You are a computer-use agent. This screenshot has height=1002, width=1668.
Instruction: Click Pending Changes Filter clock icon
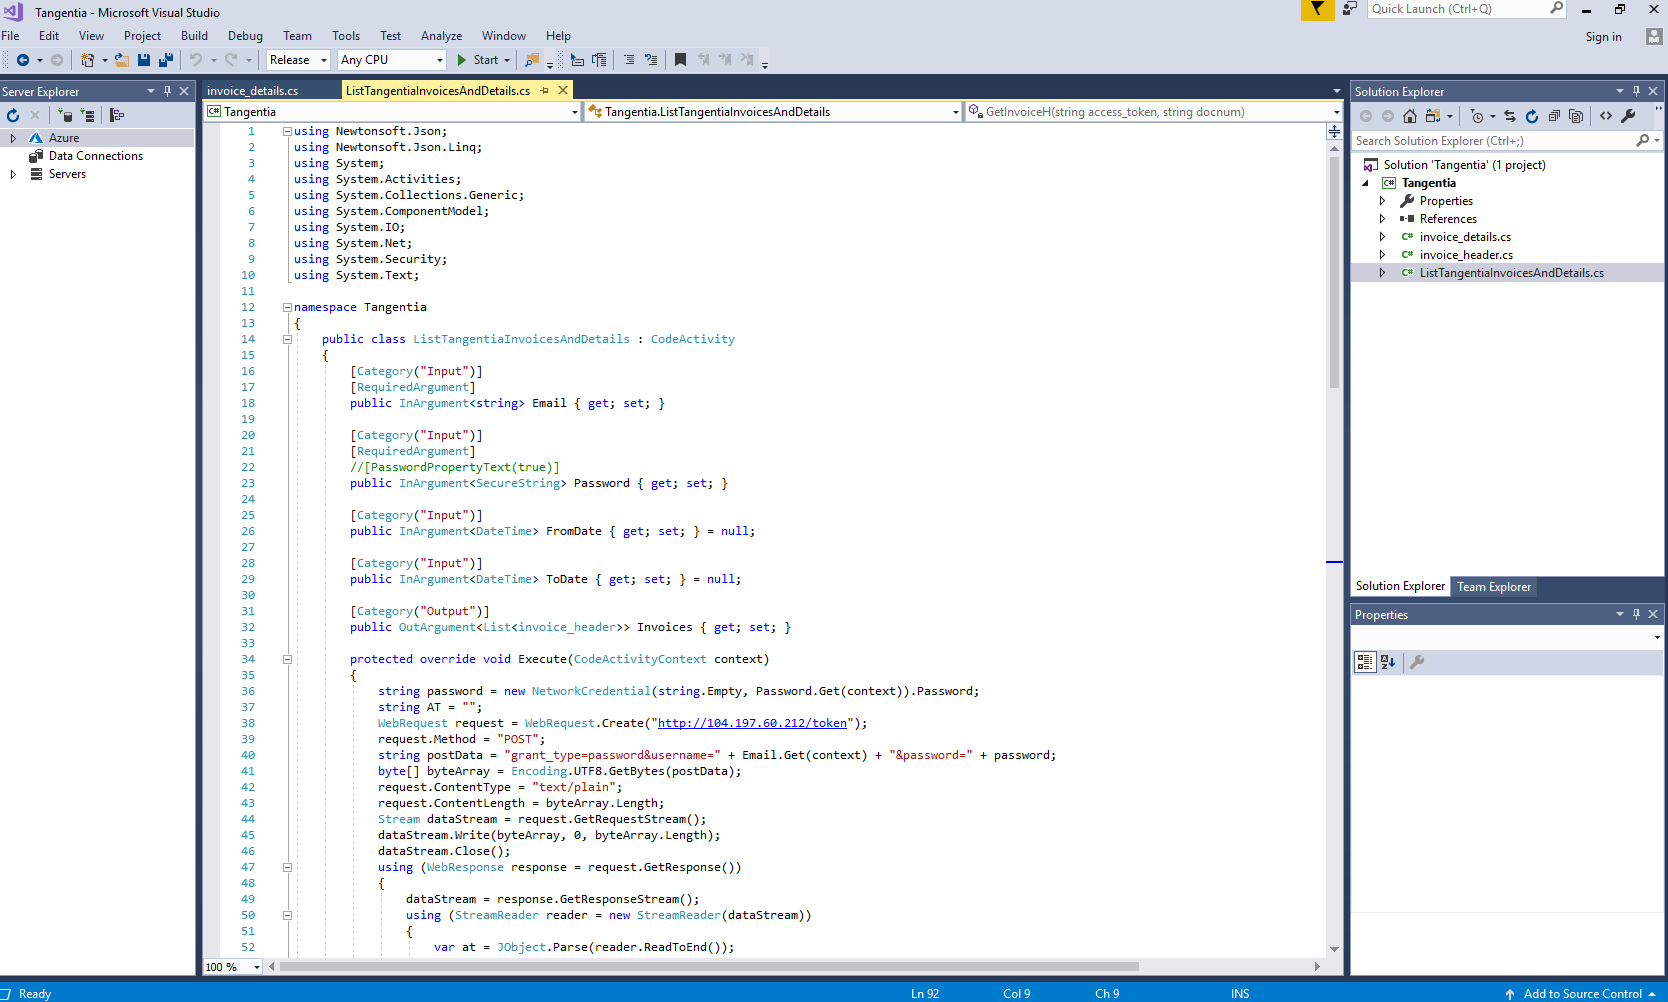coord(1477,116)
